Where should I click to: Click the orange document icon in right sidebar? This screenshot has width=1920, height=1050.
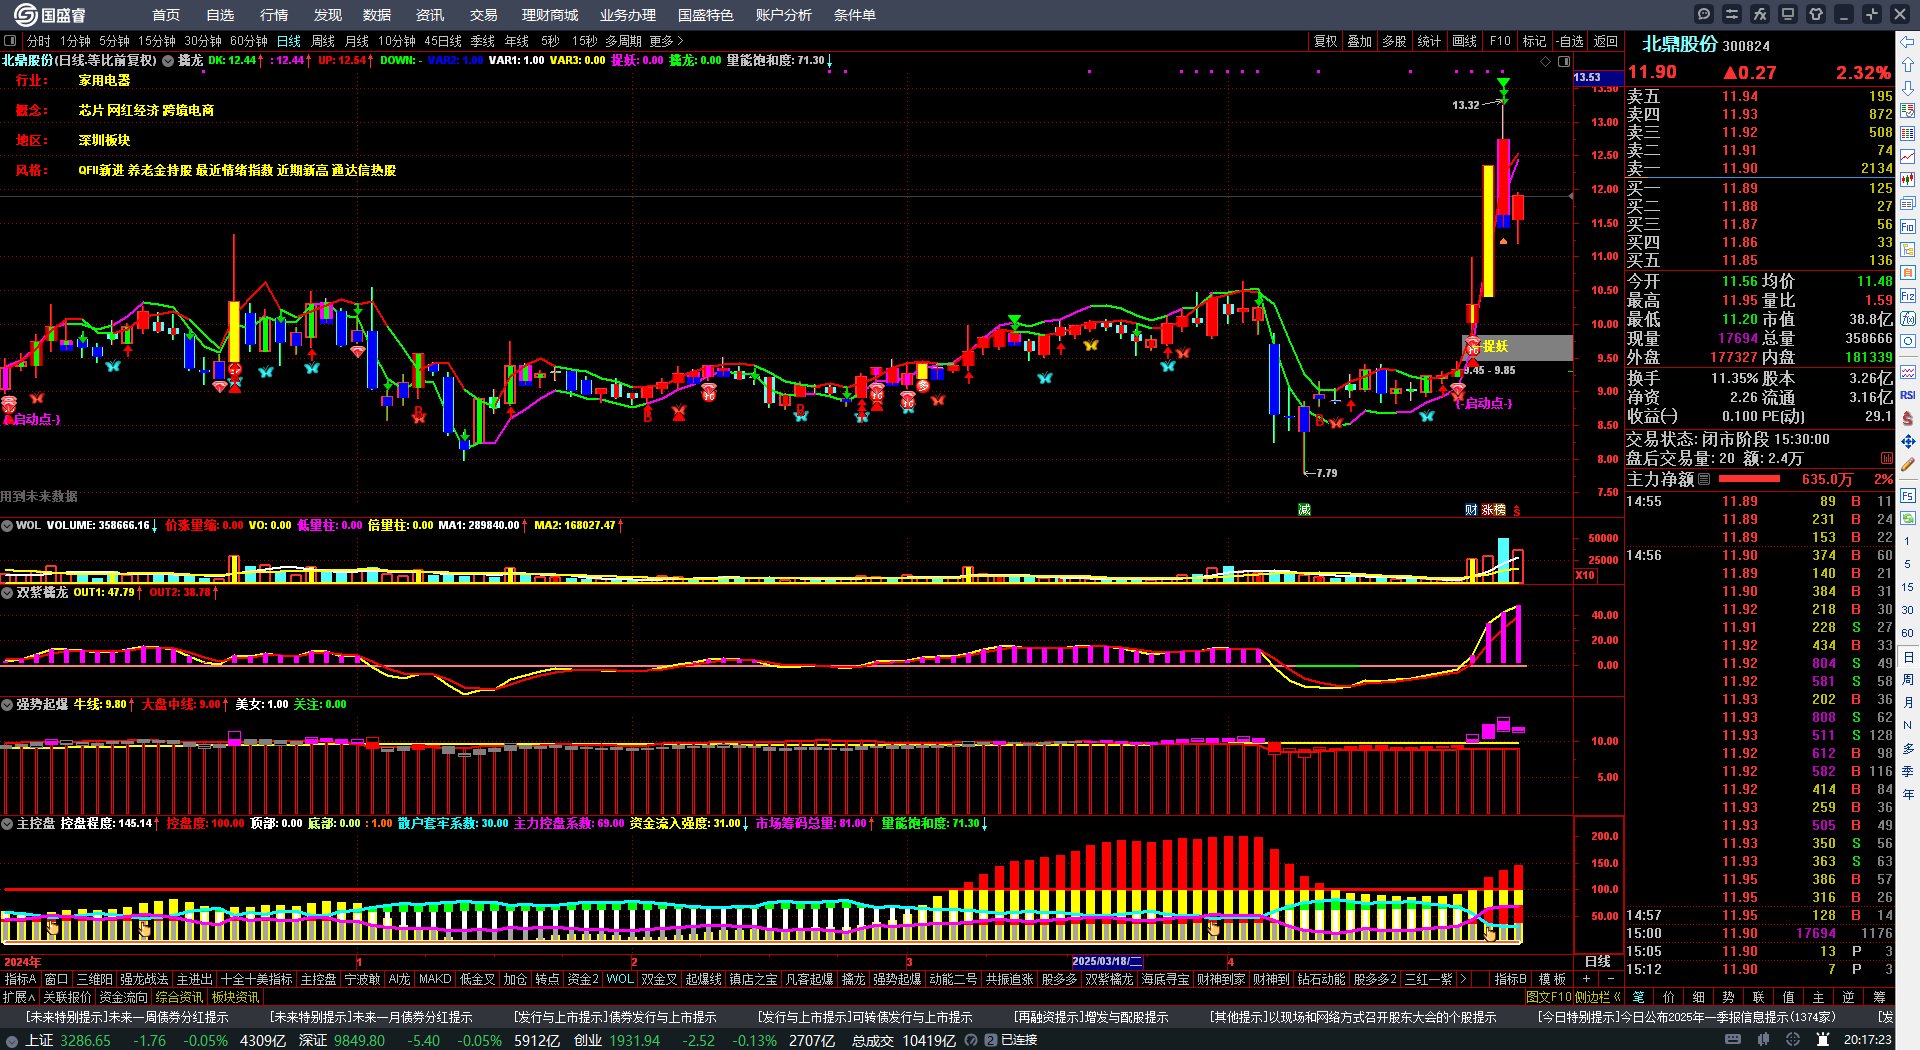pos(1908,273)
